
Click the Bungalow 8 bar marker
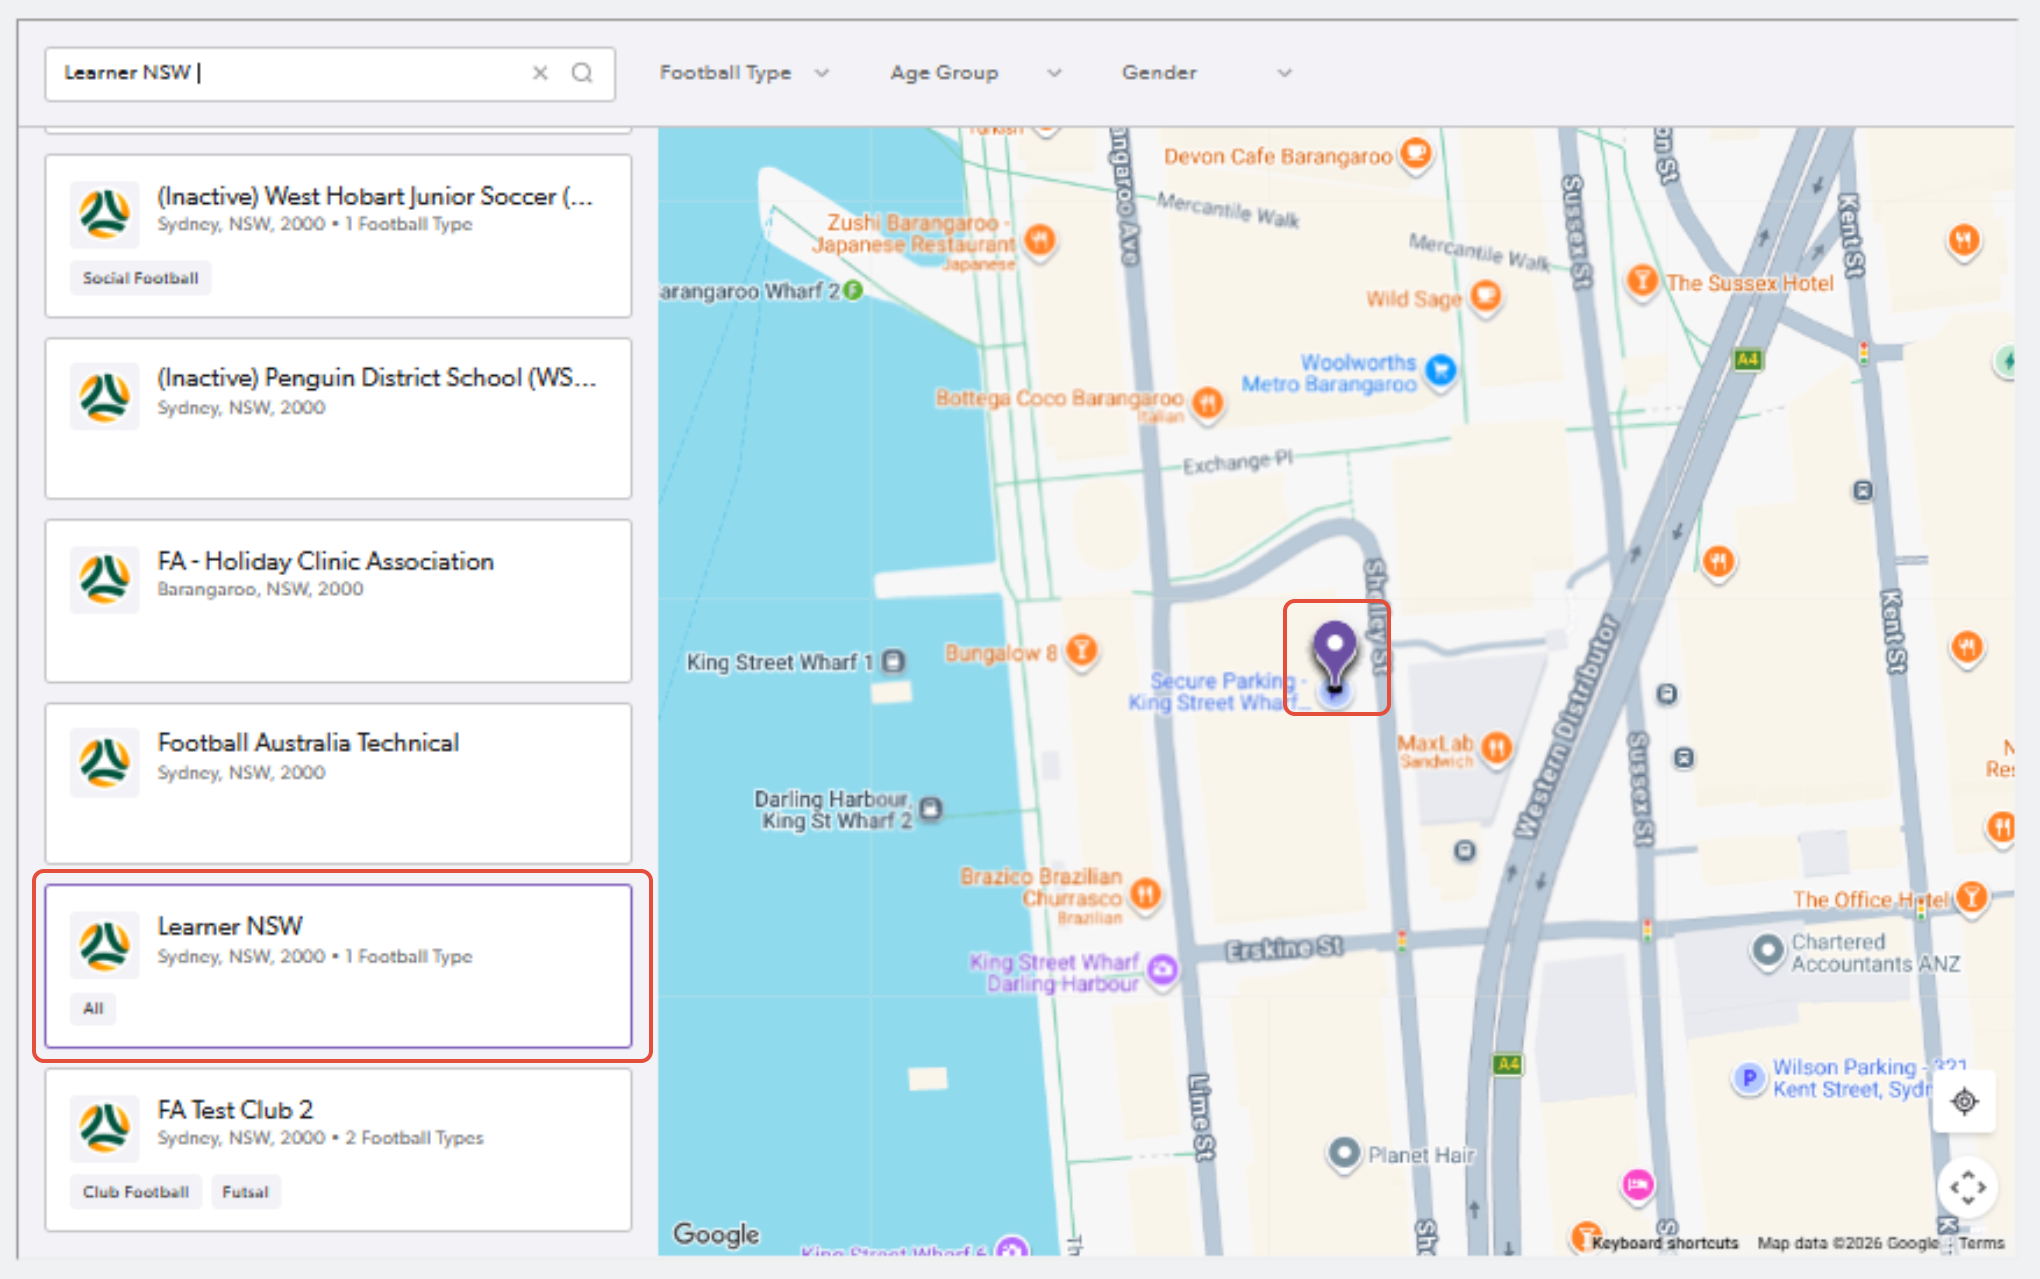pos(1081,651)
